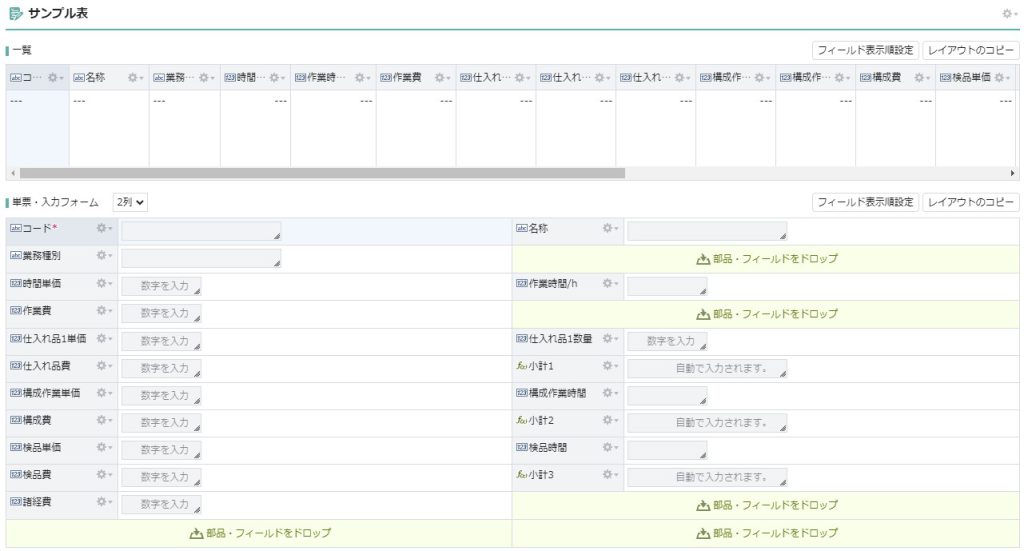1024x551 pixels.
Task: Click the gear in the 構成費 list column header
Action: pos(920,77)
